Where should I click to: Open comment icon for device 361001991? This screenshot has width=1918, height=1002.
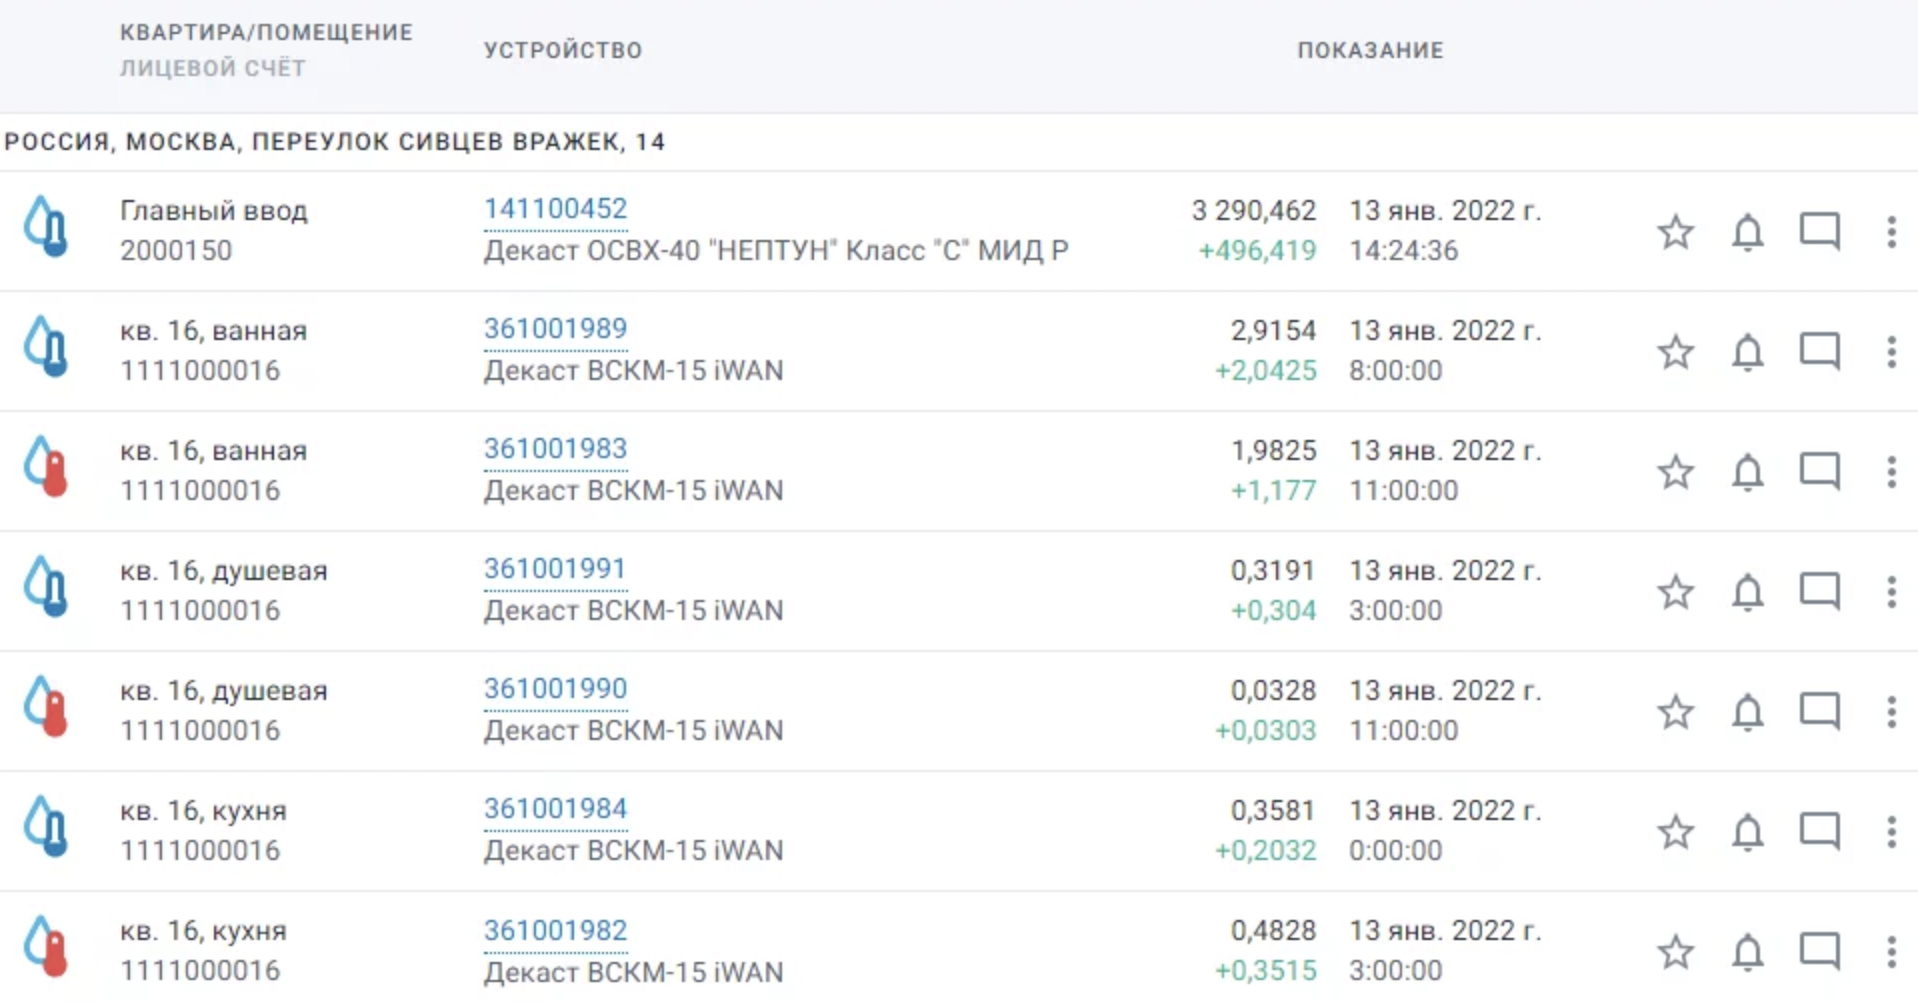point(1819,592)
